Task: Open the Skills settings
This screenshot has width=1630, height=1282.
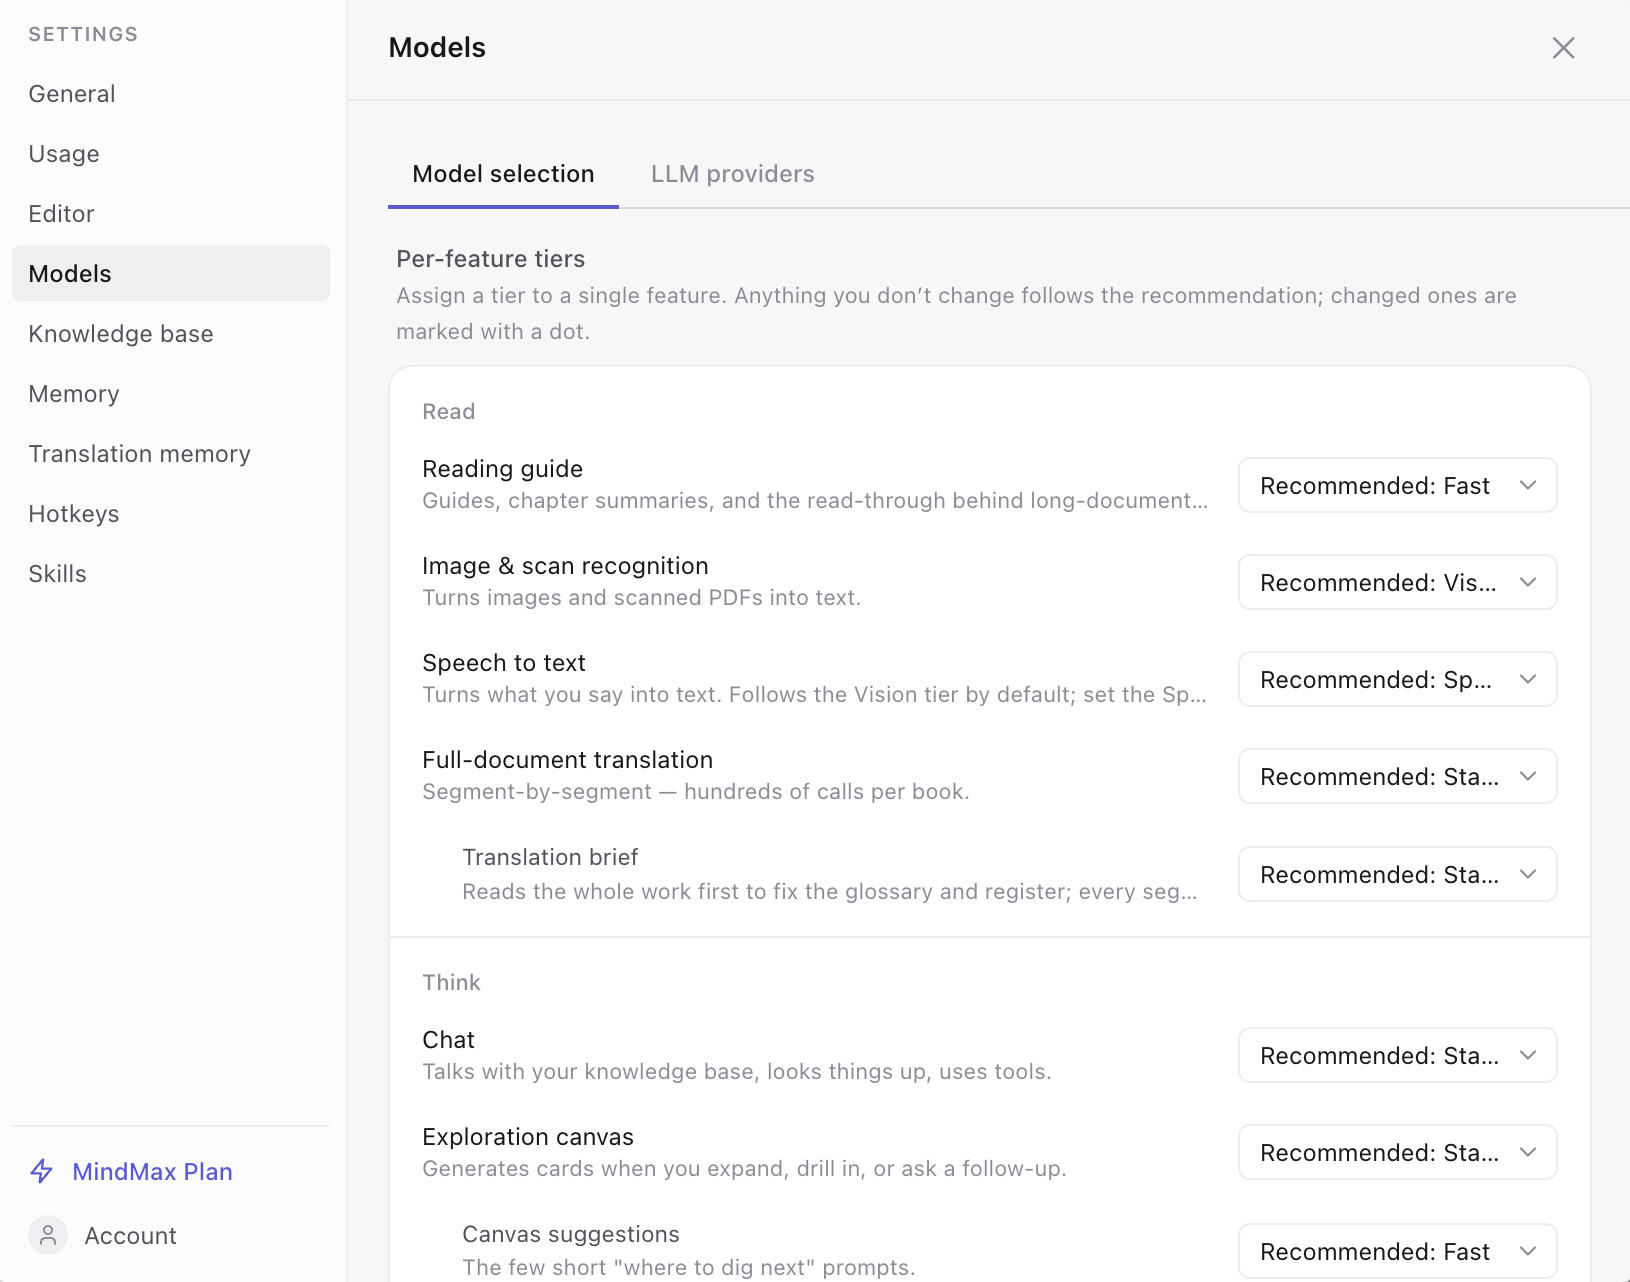Action: click(x=171, y=573)
